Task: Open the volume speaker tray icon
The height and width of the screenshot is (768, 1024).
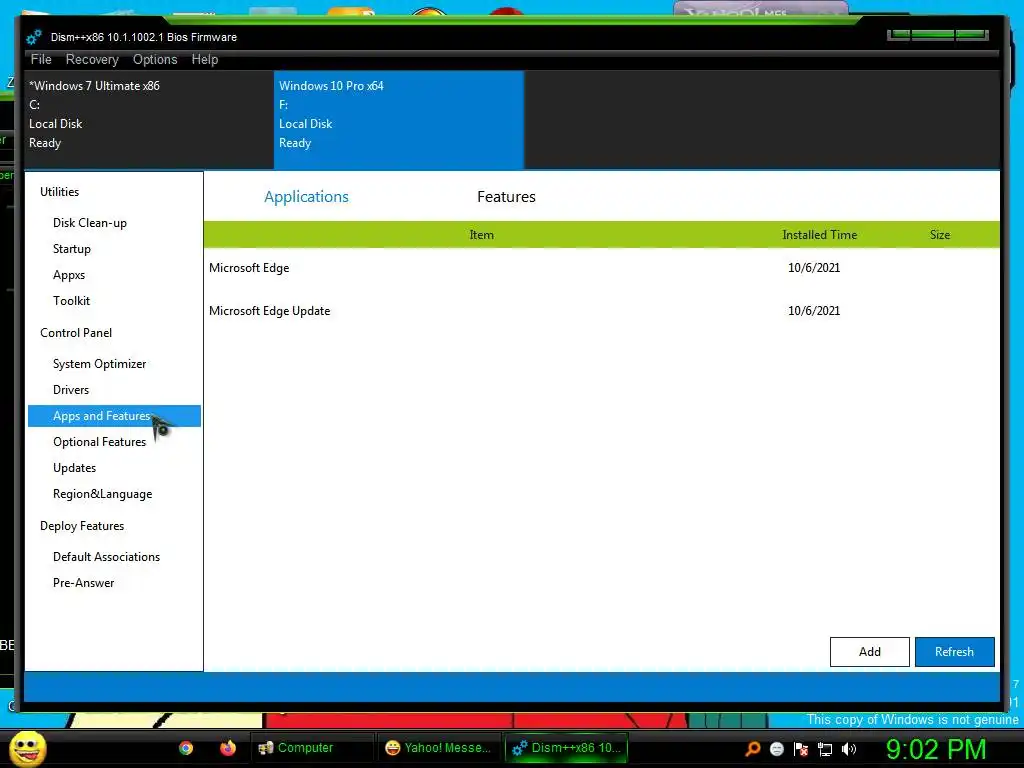Action: tap(848, 748)
